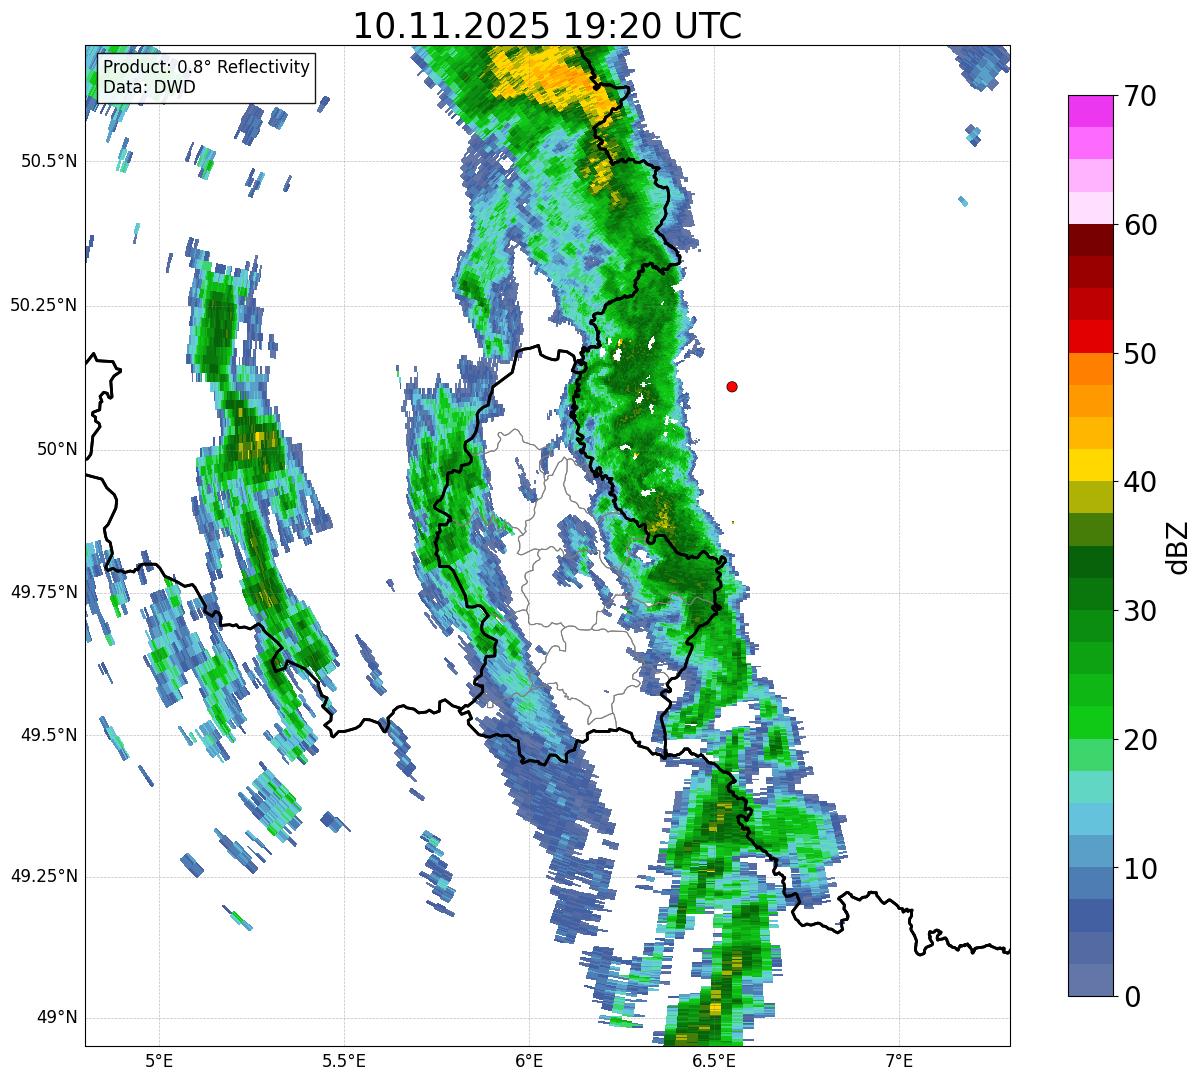Click the 49.25°N latitude label
The width and height of the screenshot is (1202, 1081).
point(44,876)
